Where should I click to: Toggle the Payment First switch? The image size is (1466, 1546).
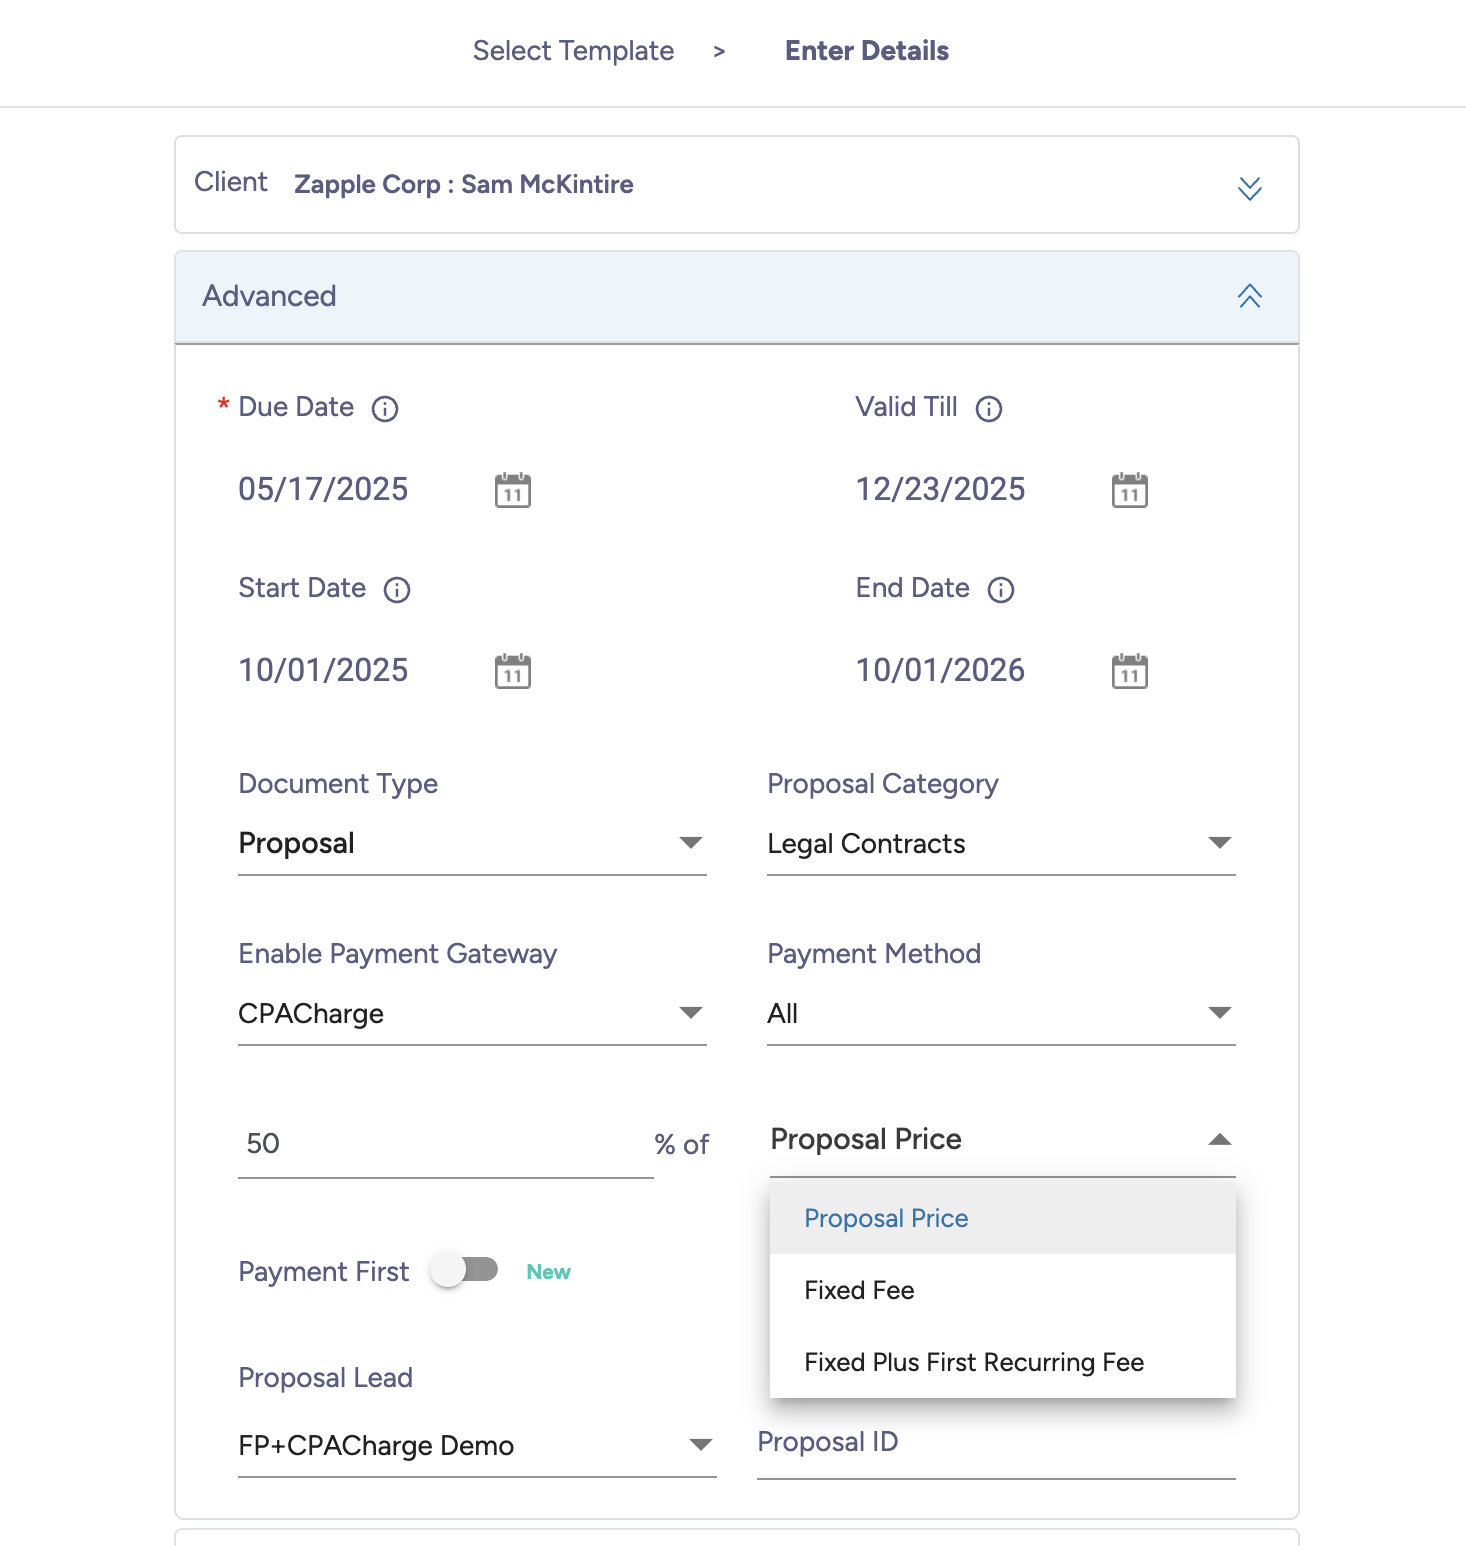464,1270
